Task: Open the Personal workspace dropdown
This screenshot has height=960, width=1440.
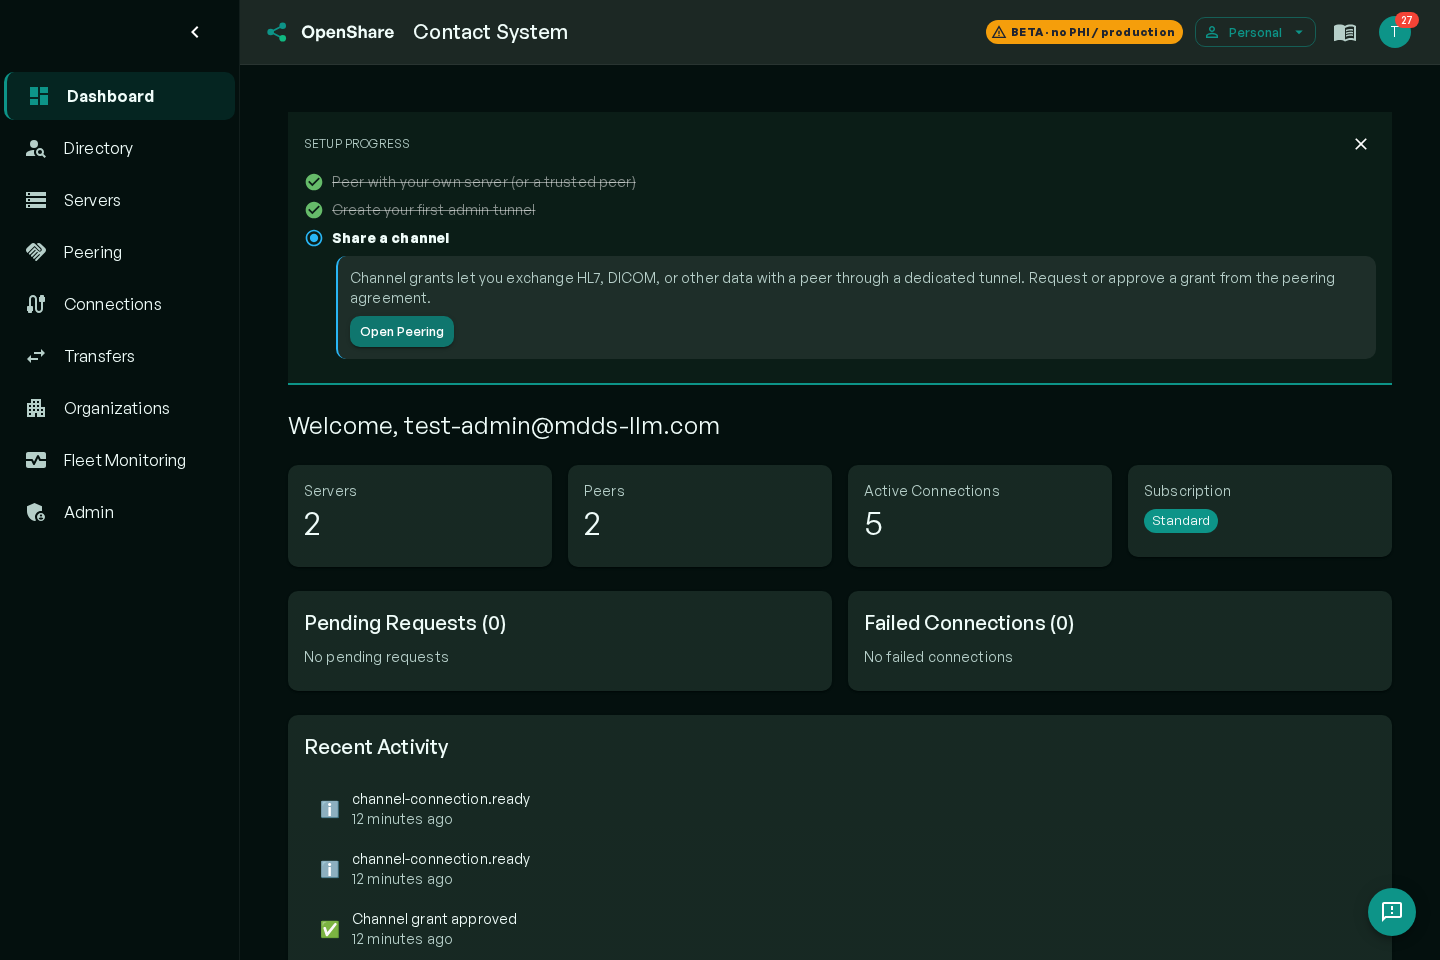Action: [x=1255, y=32]
